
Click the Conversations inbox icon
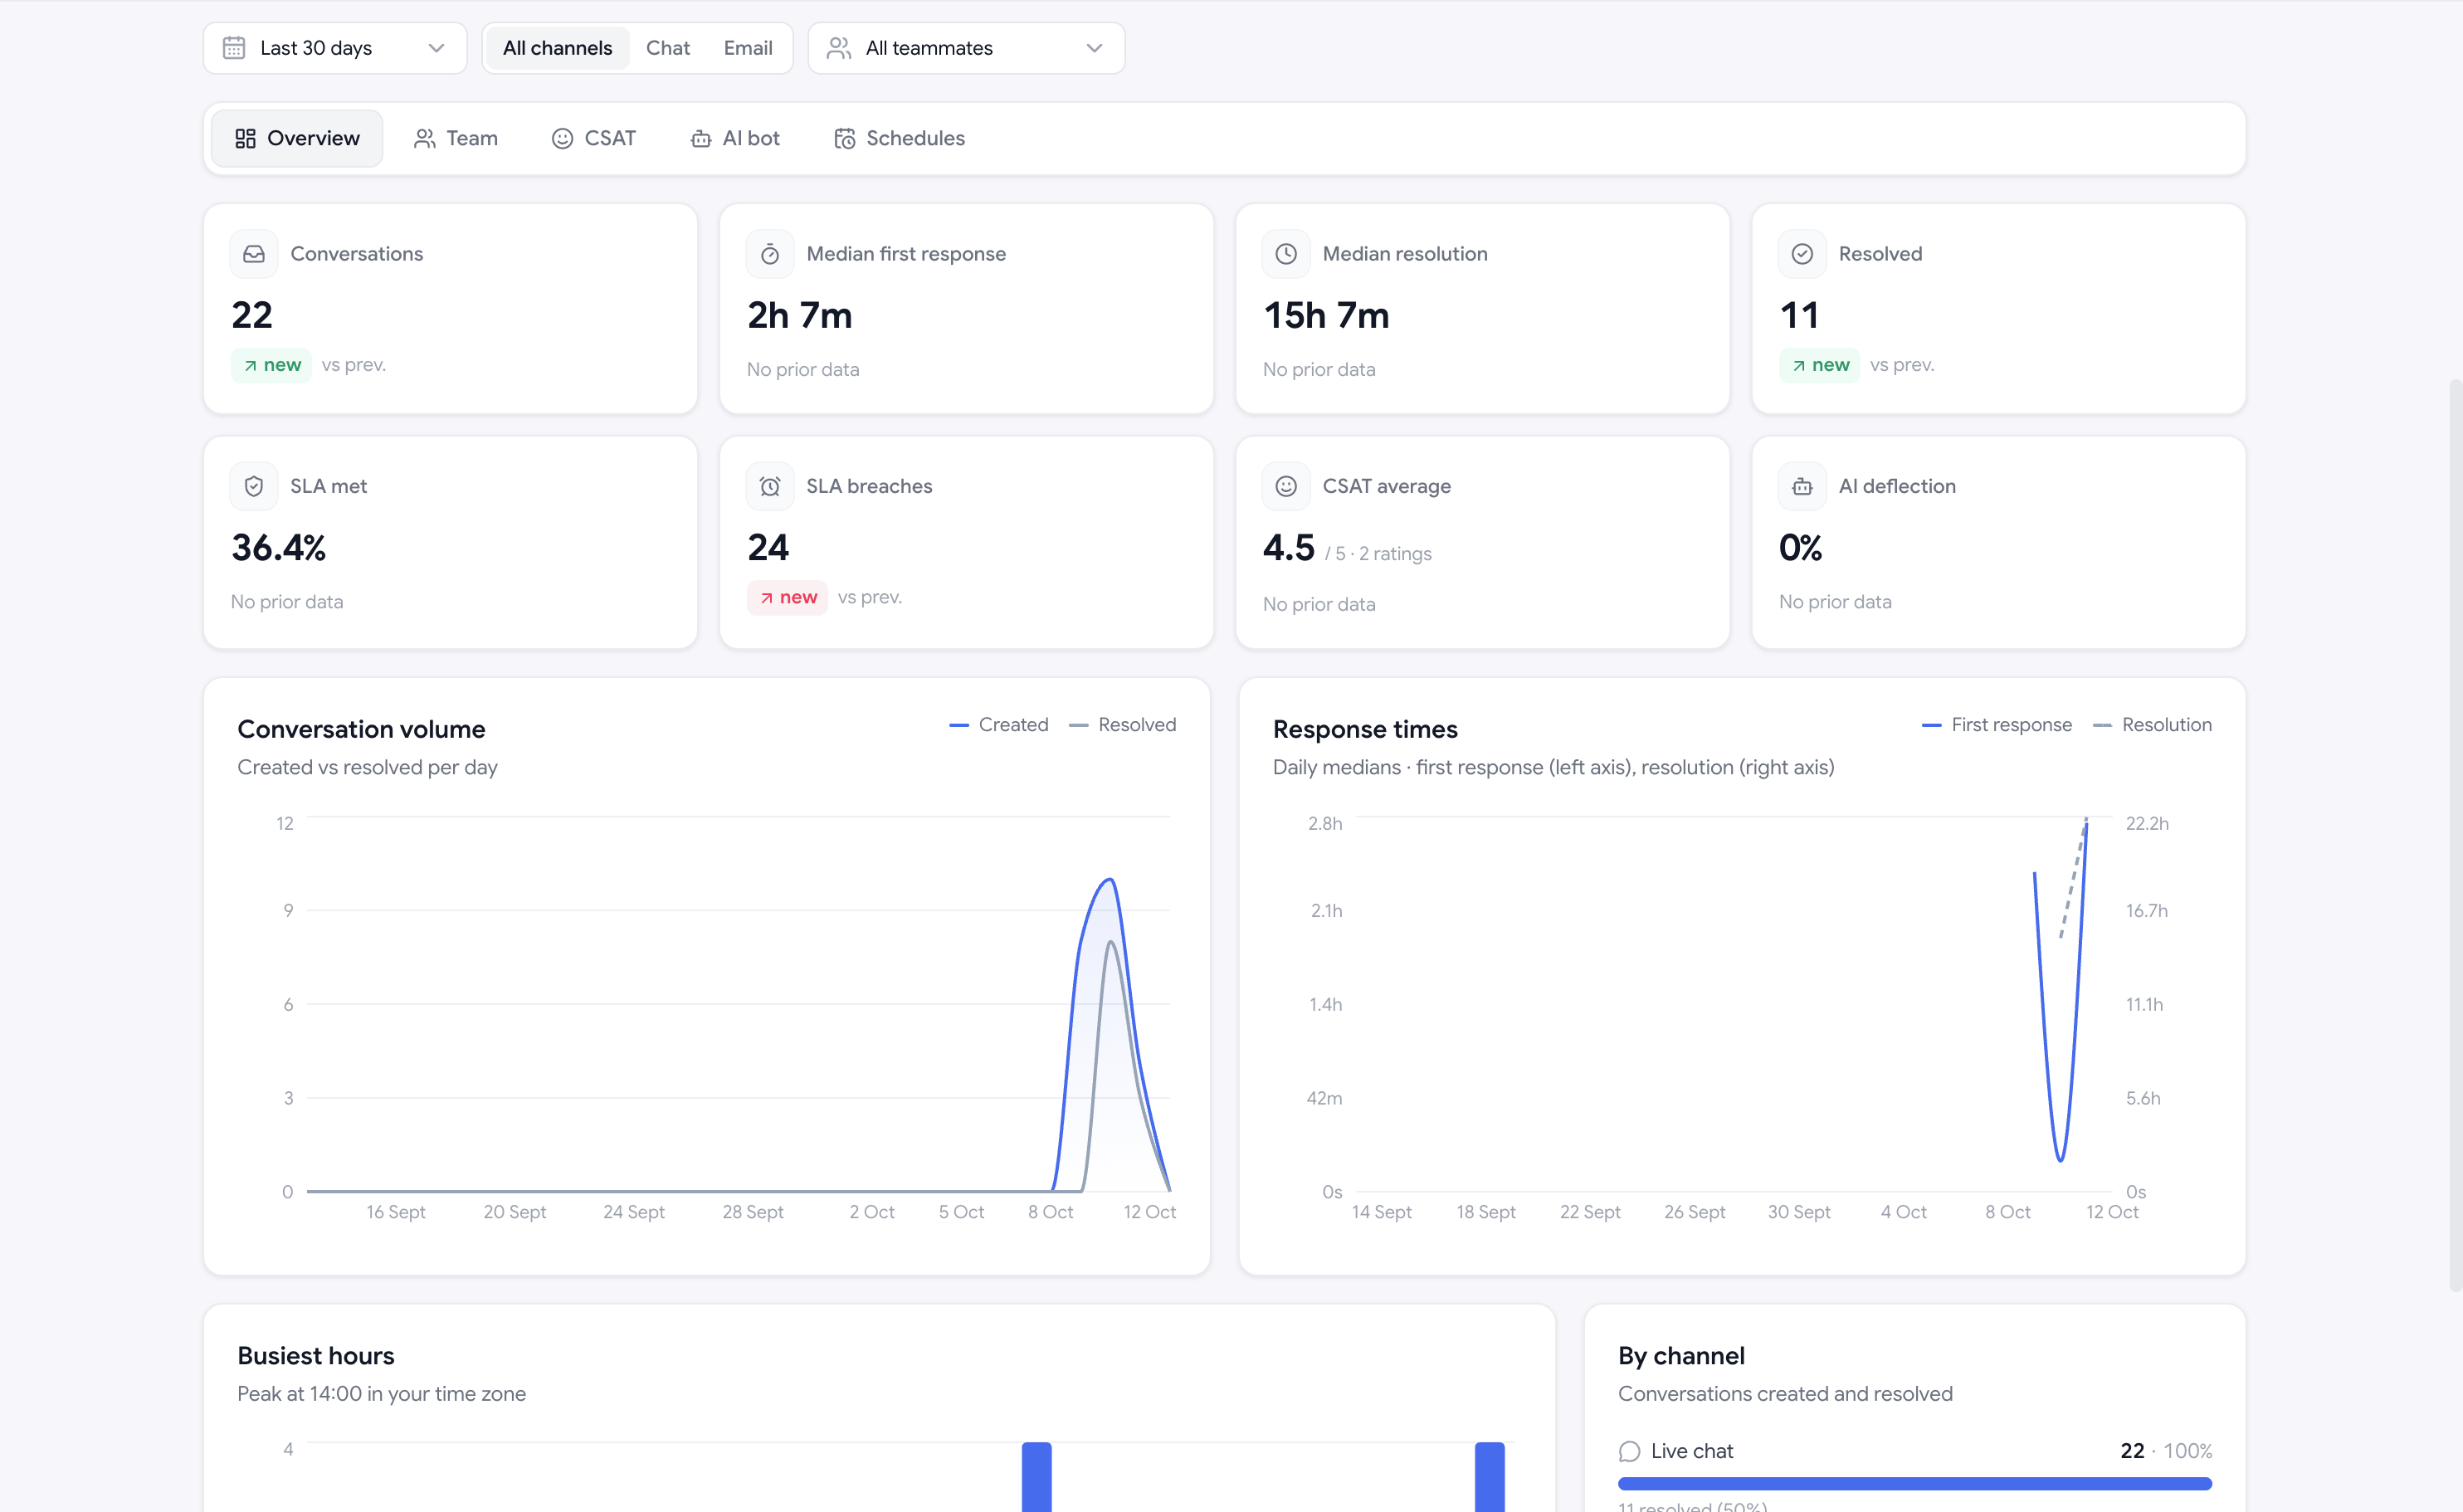point(254,254)
